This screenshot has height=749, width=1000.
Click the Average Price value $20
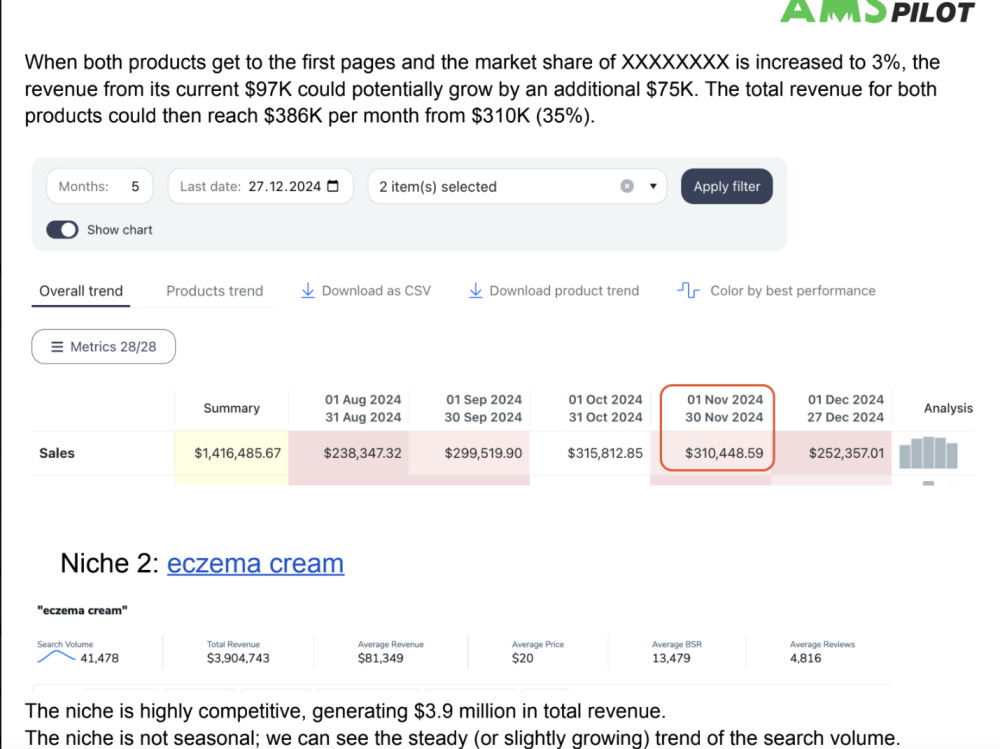coord(522,658)
